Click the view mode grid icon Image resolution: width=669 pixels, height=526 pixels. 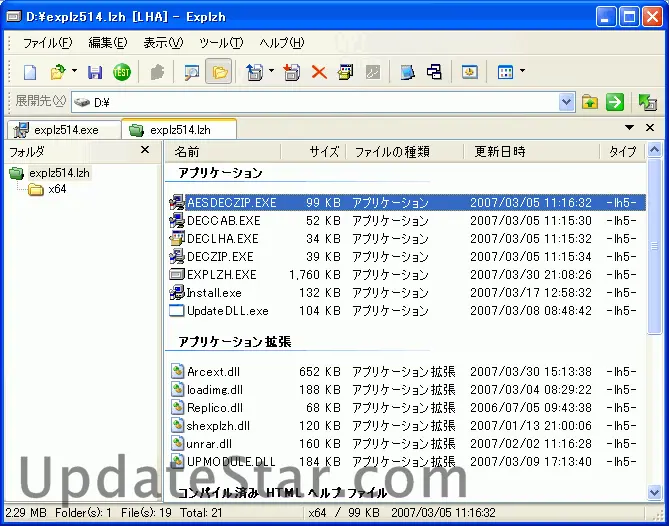click(505, 72)
